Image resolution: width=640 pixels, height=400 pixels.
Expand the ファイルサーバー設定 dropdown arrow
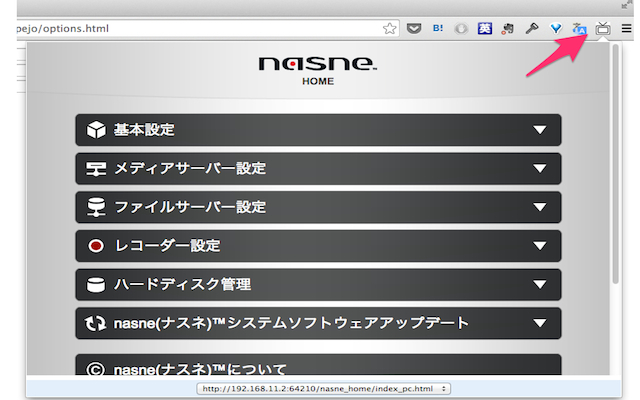click(x=540, y=207)
